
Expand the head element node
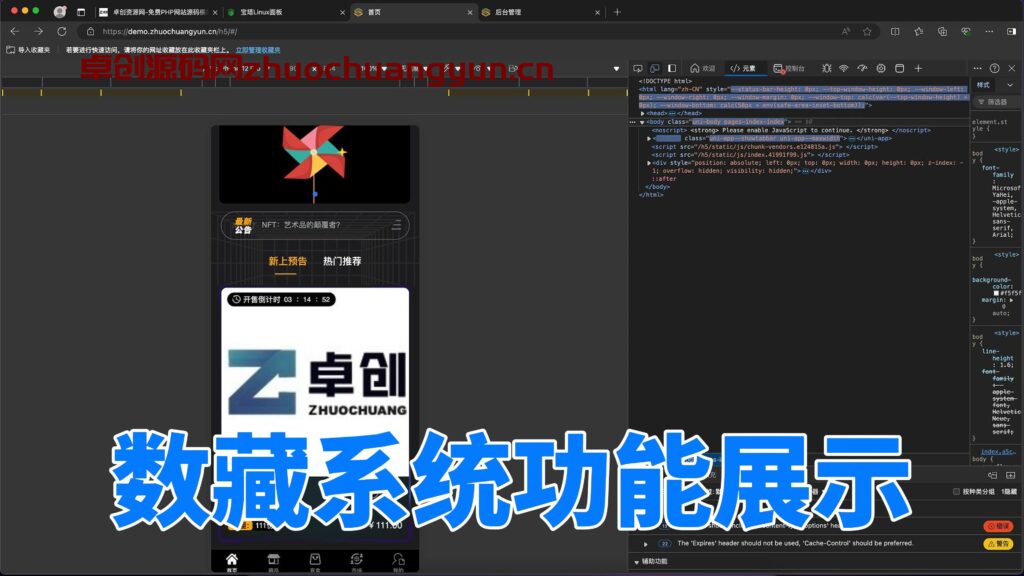(x=643, y=114)
